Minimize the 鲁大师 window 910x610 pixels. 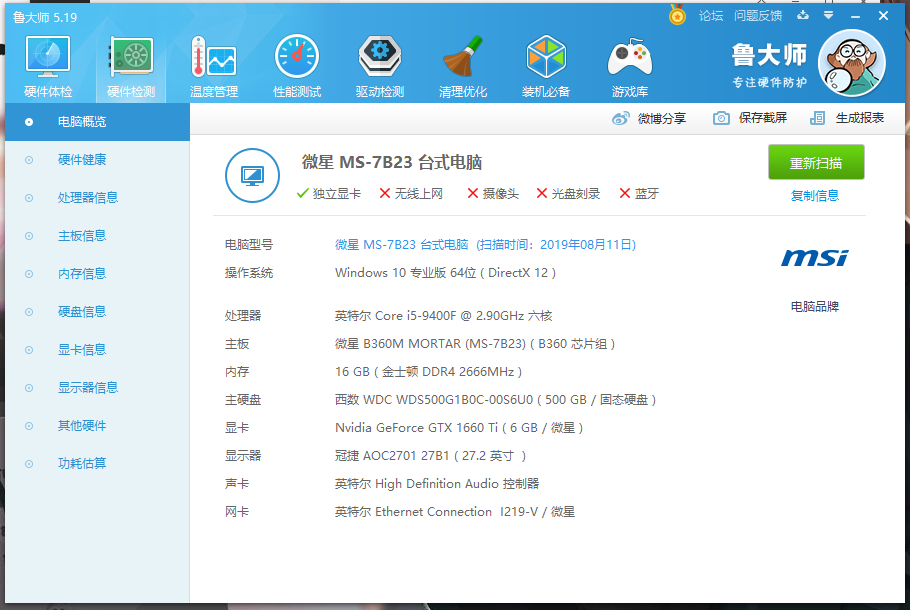[855, 16]
